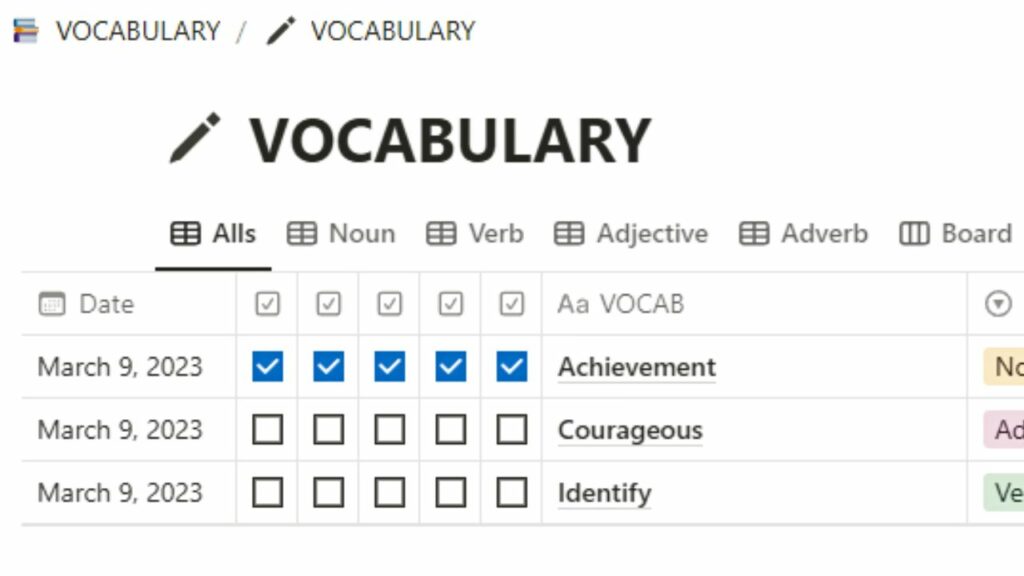Viewport: 1024px width, 576px height.
Task: Uncheck the first checkbox in the Achievement row
Action: pyautogui.click(x=266, y=366)
